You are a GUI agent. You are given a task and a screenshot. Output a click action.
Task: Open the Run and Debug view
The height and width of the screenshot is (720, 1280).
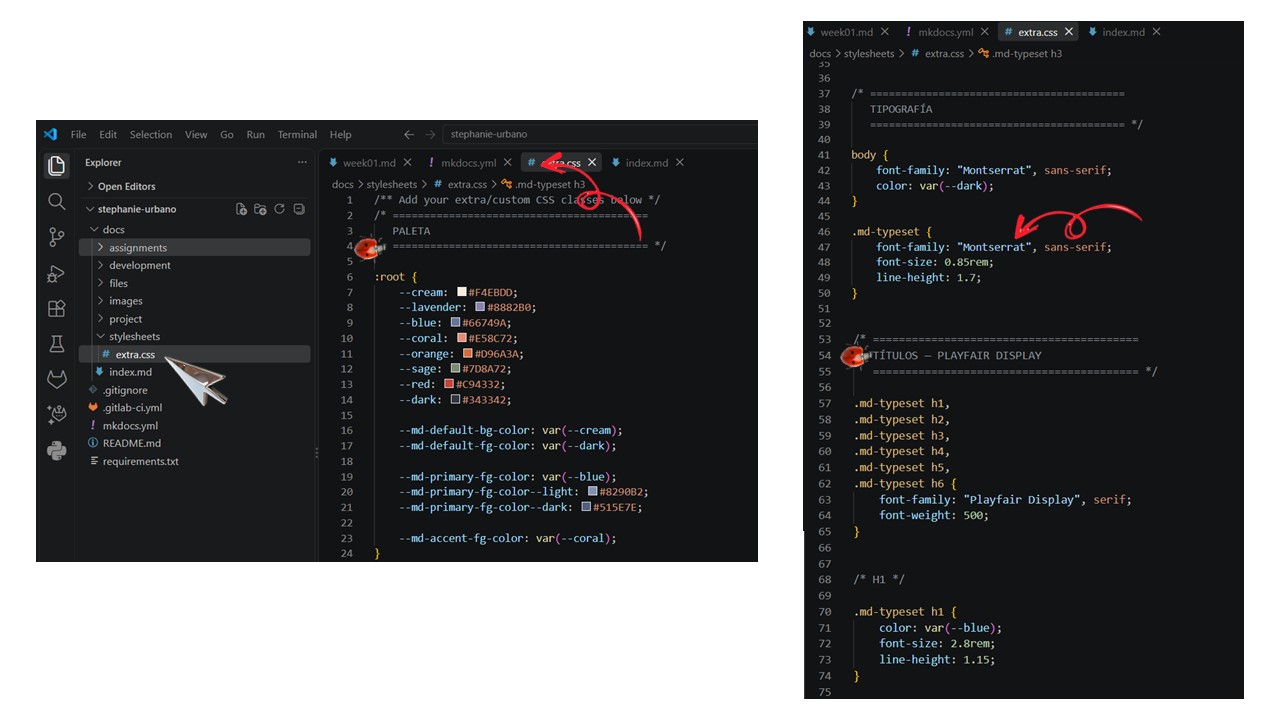tap(57, 273)
